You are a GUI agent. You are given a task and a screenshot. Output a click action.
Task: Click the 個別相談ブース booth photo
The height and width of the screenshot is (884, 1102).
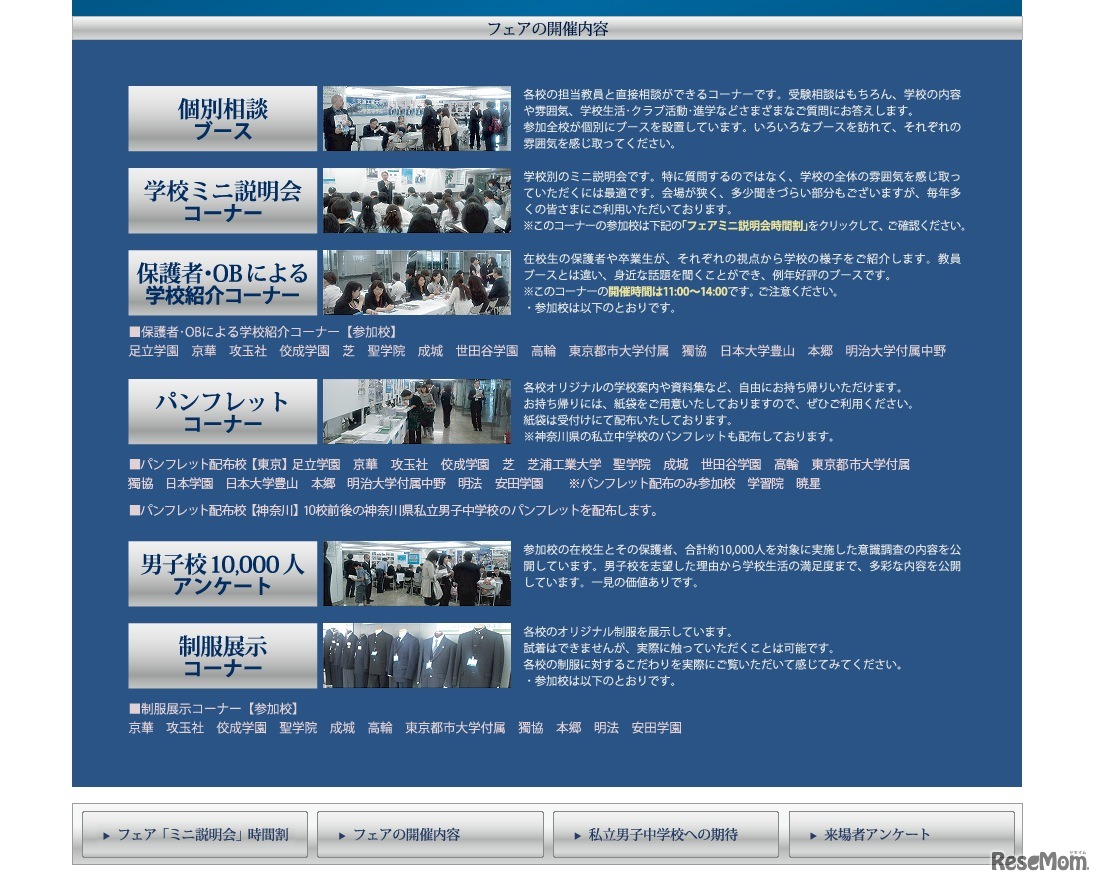coord(417,118)
